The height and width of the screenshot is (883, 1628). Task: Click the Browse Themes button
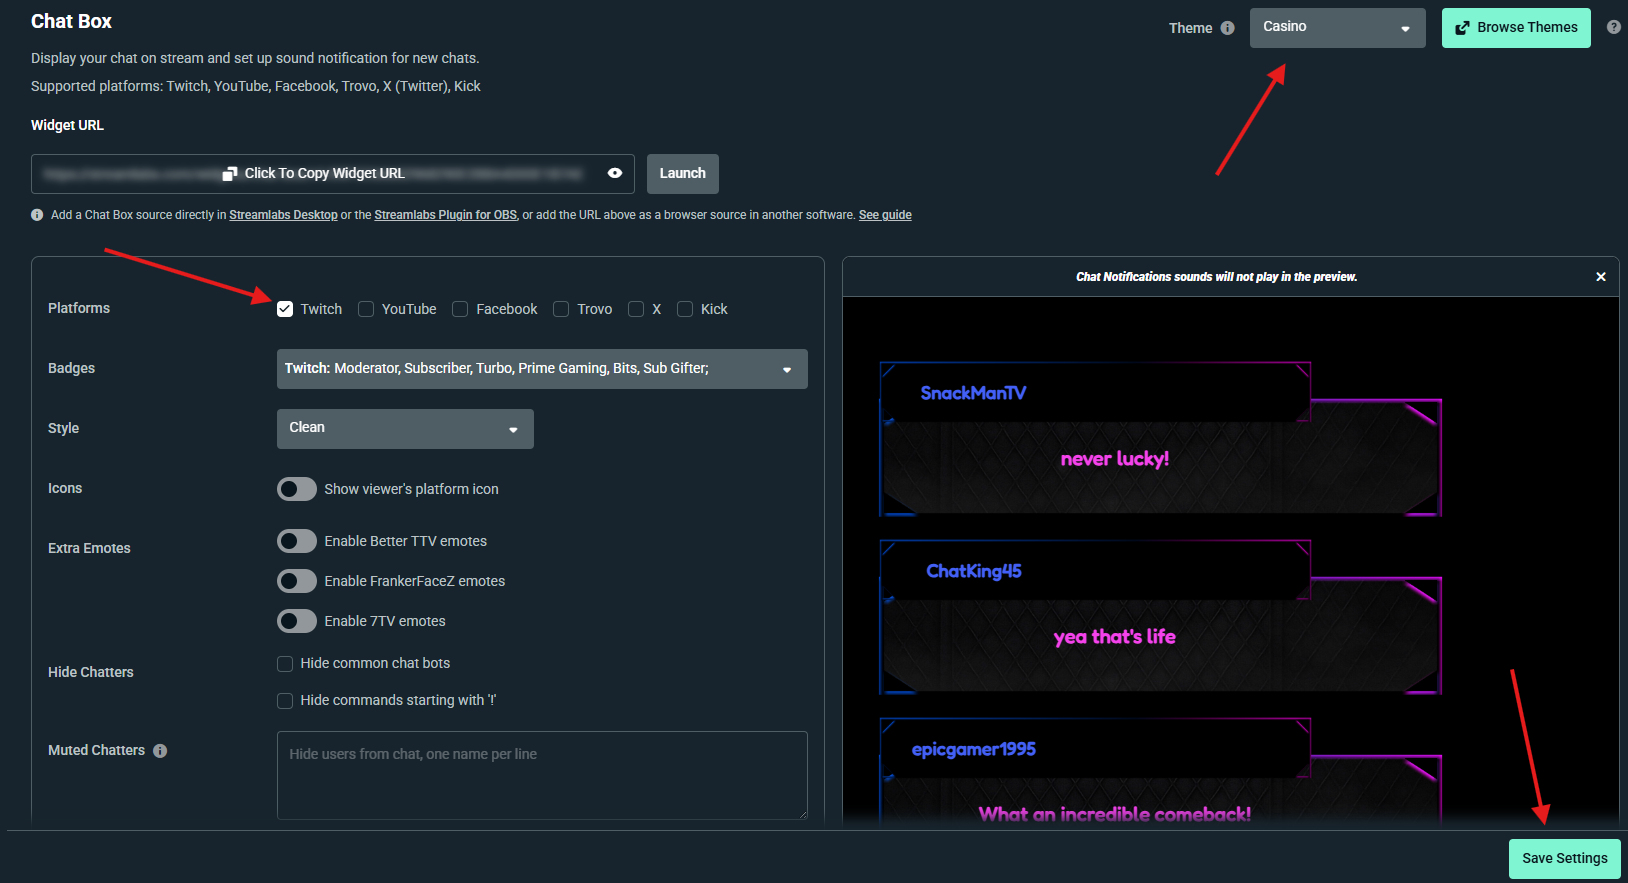click(1516, 28)
